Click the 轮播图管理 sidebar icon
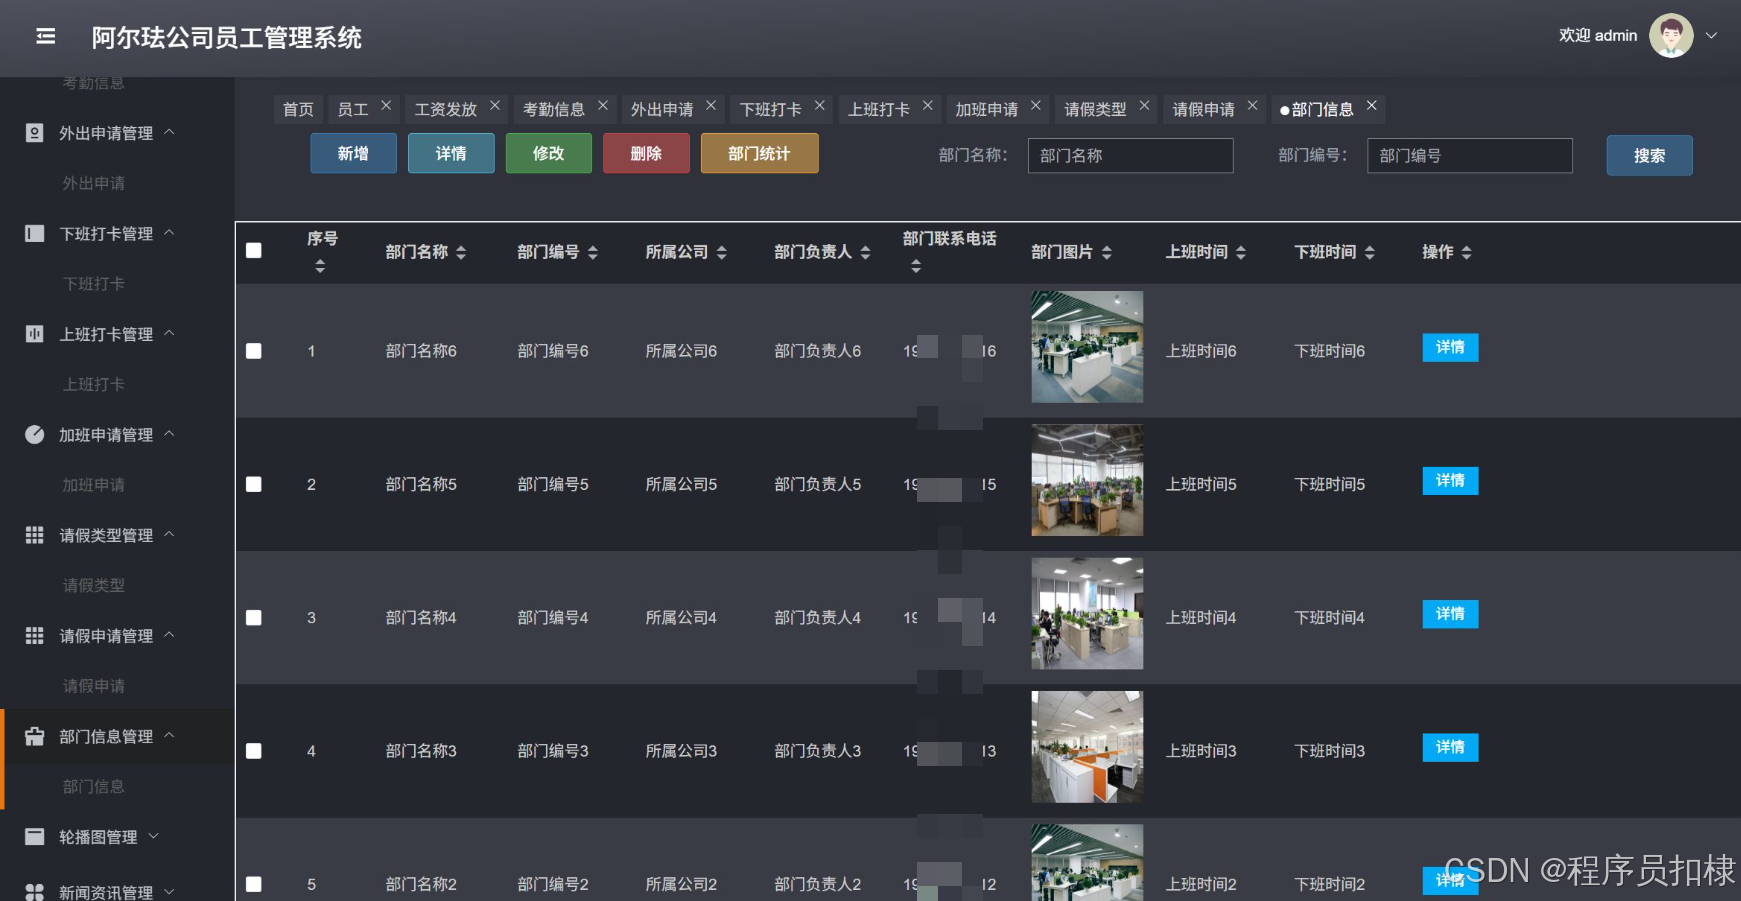This screenshot has width=1741, height=901. pos(34,836)
